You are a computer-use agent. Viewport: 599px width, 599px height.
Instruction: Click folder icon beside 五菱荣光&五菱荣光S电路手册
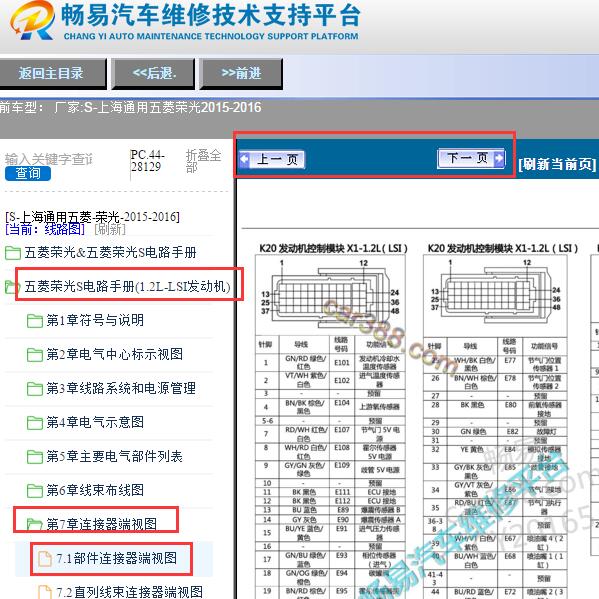click(x=13, y=253)
